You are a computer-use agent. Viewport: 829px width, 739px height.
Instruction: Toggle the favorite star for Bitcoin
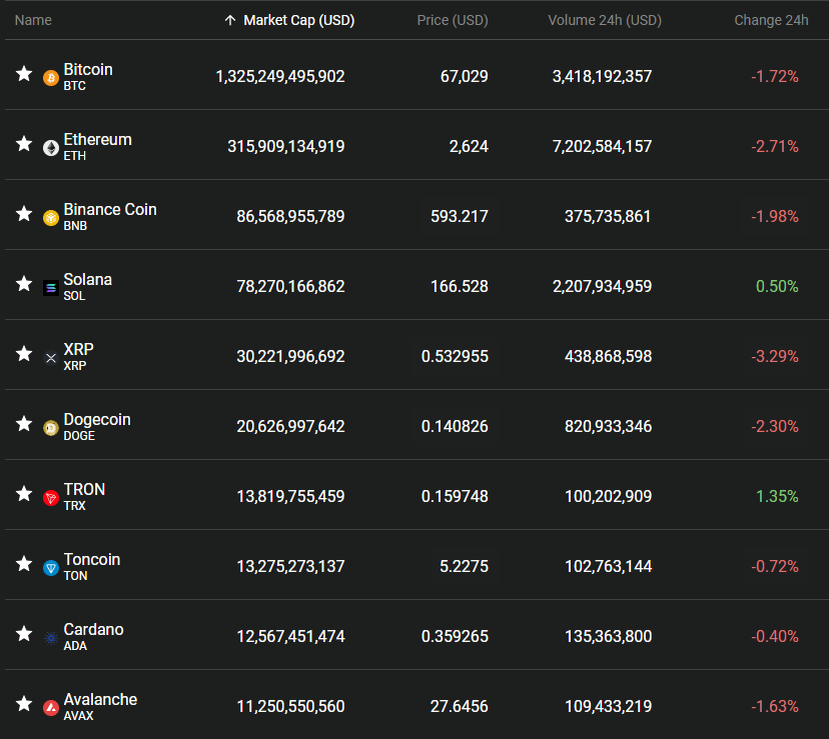coord(24,74)
